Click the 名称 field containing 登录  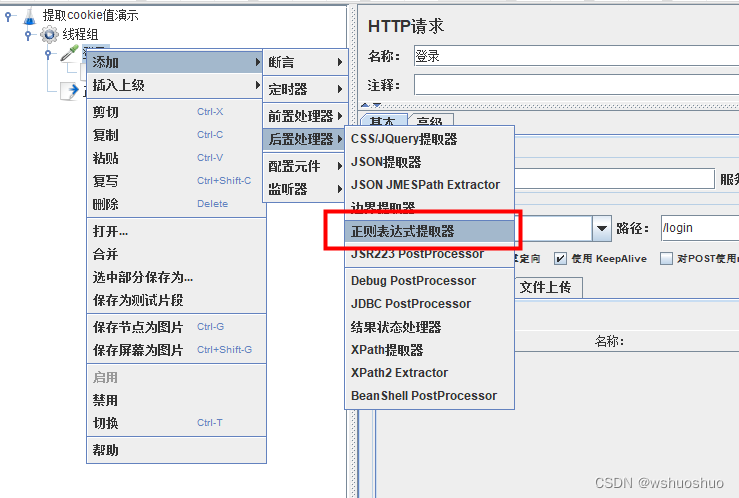(576, 56)
